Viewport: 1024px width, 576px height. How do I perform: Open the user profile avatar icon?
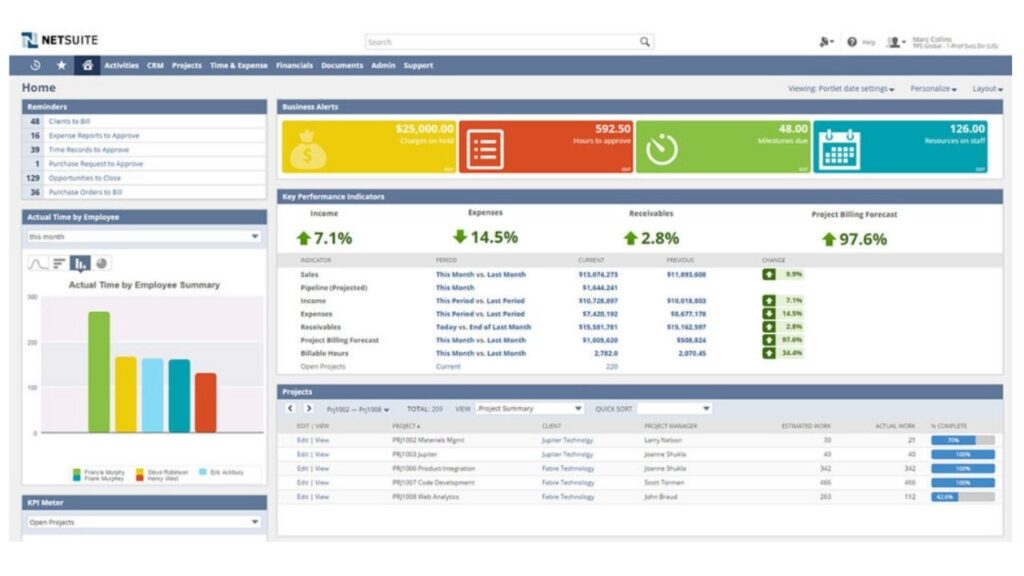click(x=893, y=42)
